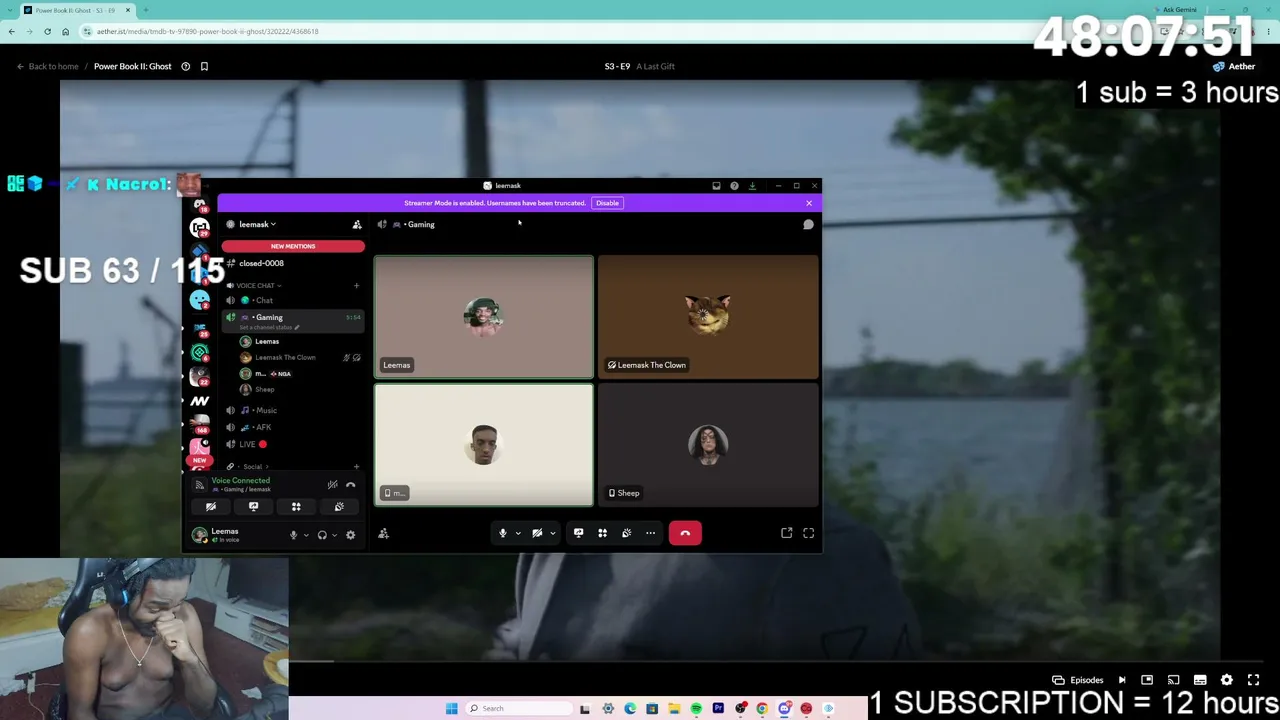1280x720 pixels.
Task: Share screen button in the voice panel
Action: [x=253, y=507]
